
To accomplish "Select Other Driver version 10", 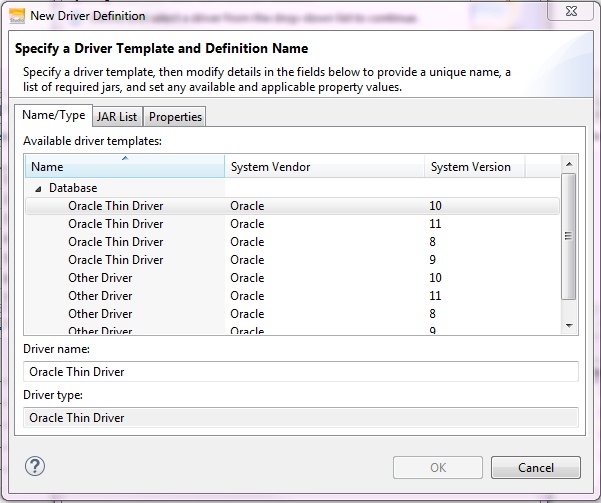I will 100,278.
